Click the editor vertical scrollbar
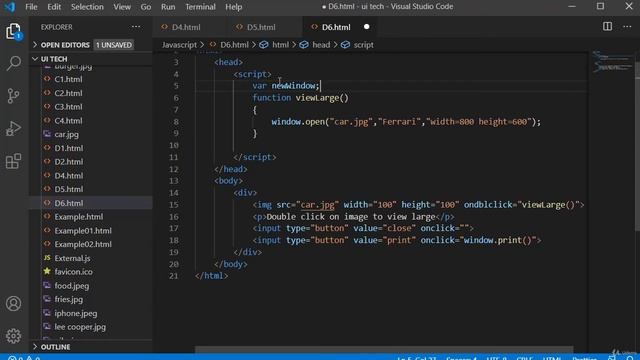 click(x=637, y=147)
